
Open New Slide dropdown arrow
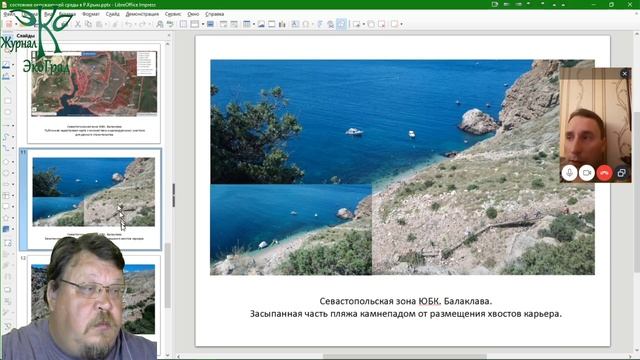coord(363,24)
